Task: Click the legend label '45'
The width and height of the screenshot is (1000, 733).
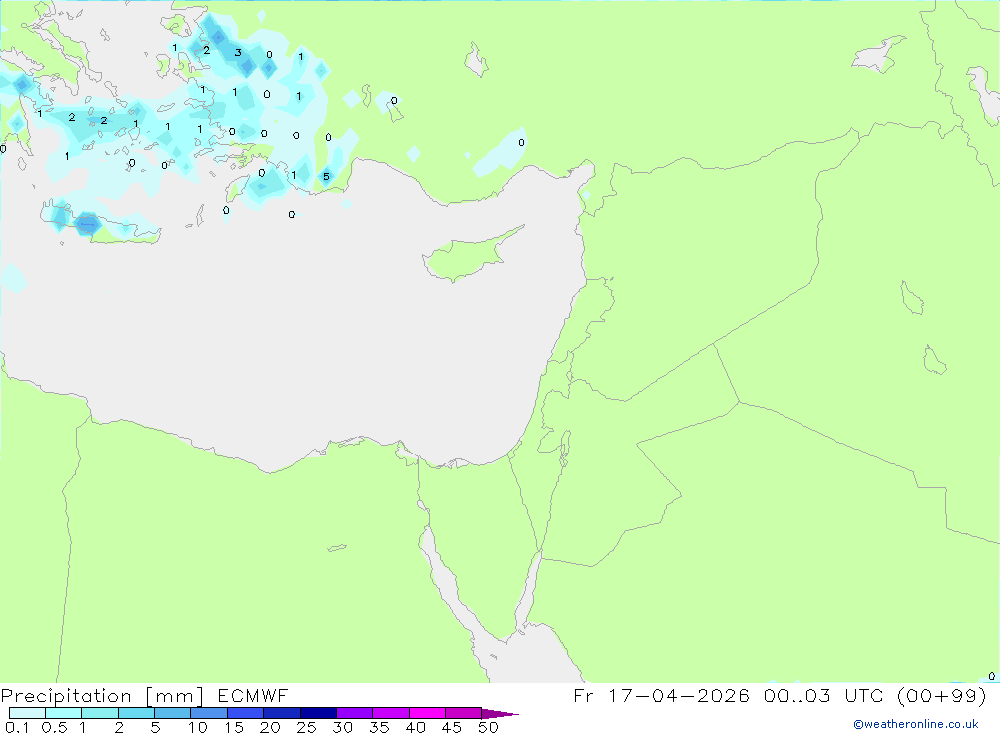Action: 452,727
